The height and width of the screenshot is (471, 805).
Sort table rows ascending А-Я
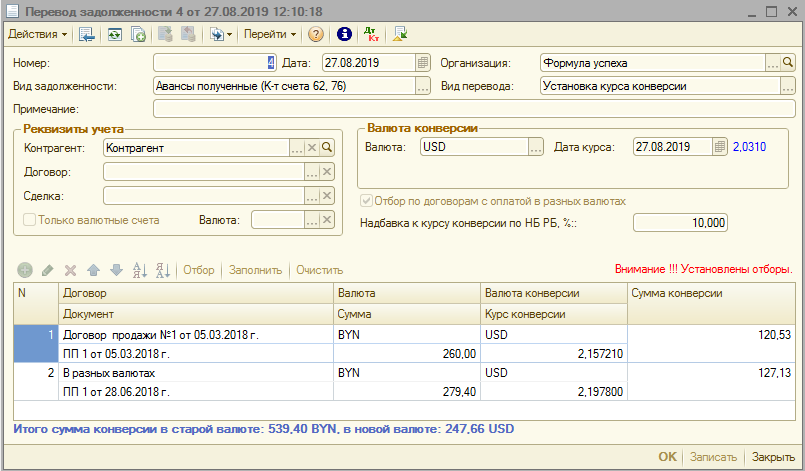pos(139,270)
